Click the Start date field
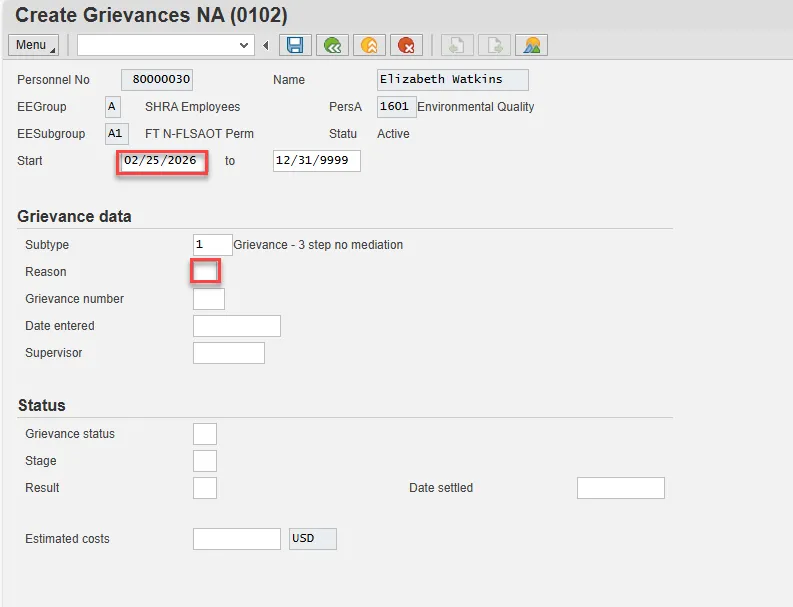Viewport: 793px width, 607px height. coord(162,161)
